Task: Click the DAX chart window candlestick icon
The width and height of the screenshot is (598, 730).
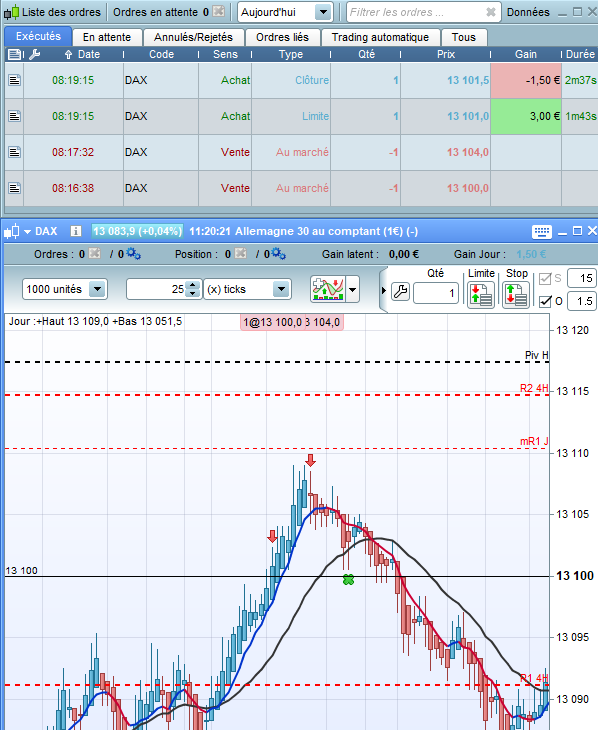Action: coord(12,231)
